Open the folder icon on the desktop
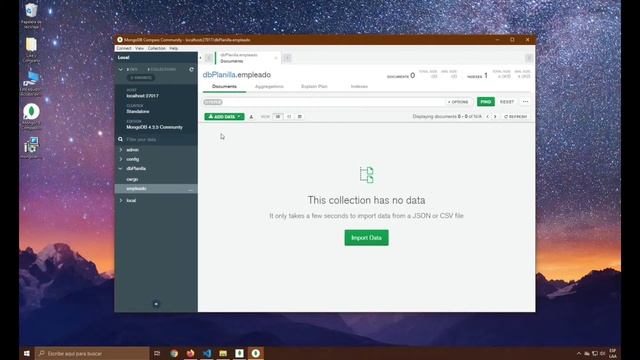This screenshot has width=640, height=360. coord(31,50)
